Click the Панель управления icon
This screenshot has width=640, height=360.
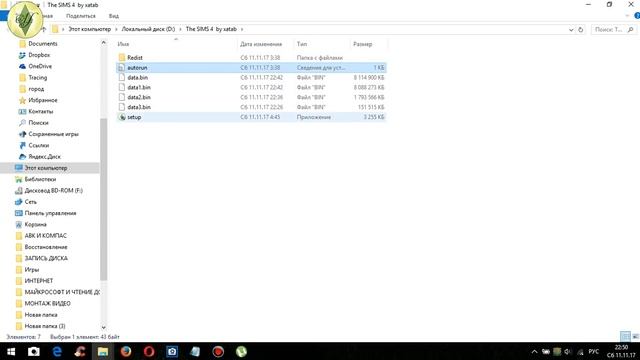click(x=19, y=213)
